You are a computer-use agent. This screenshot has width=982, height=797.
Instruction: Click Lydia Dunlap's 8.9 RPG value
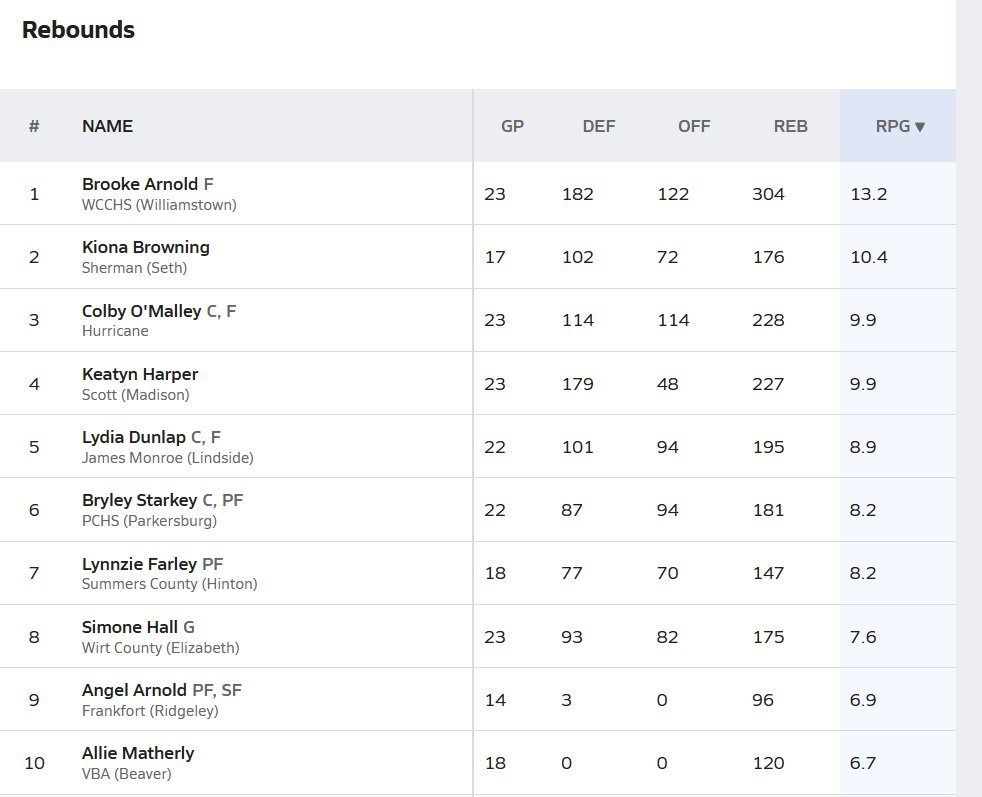pyautogui.click(x=863, y=448)
